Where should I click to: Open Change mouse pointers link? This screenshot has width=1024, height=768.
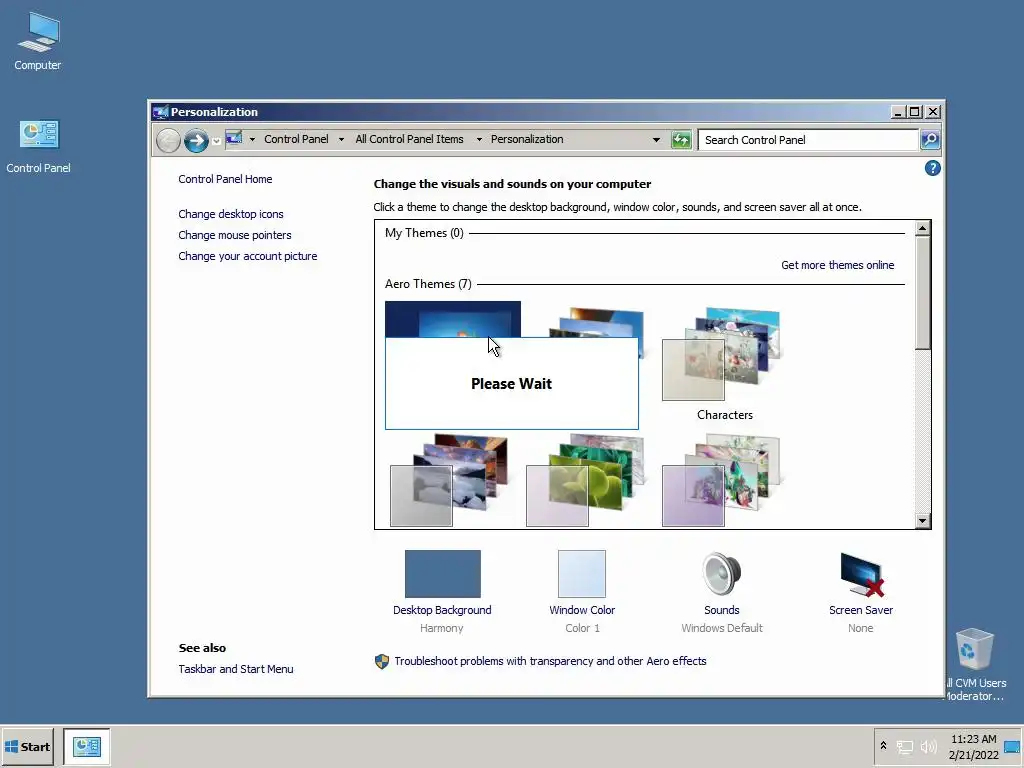point(234,235)
